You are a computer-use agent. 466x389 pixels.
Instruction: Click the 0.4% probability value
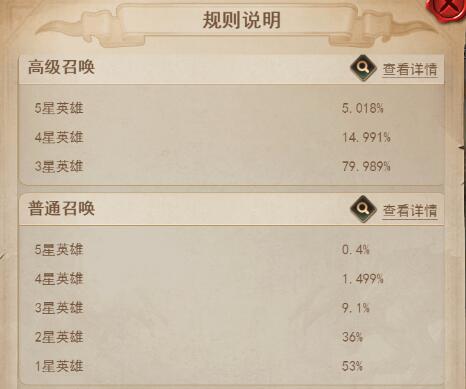pos(356,249)
